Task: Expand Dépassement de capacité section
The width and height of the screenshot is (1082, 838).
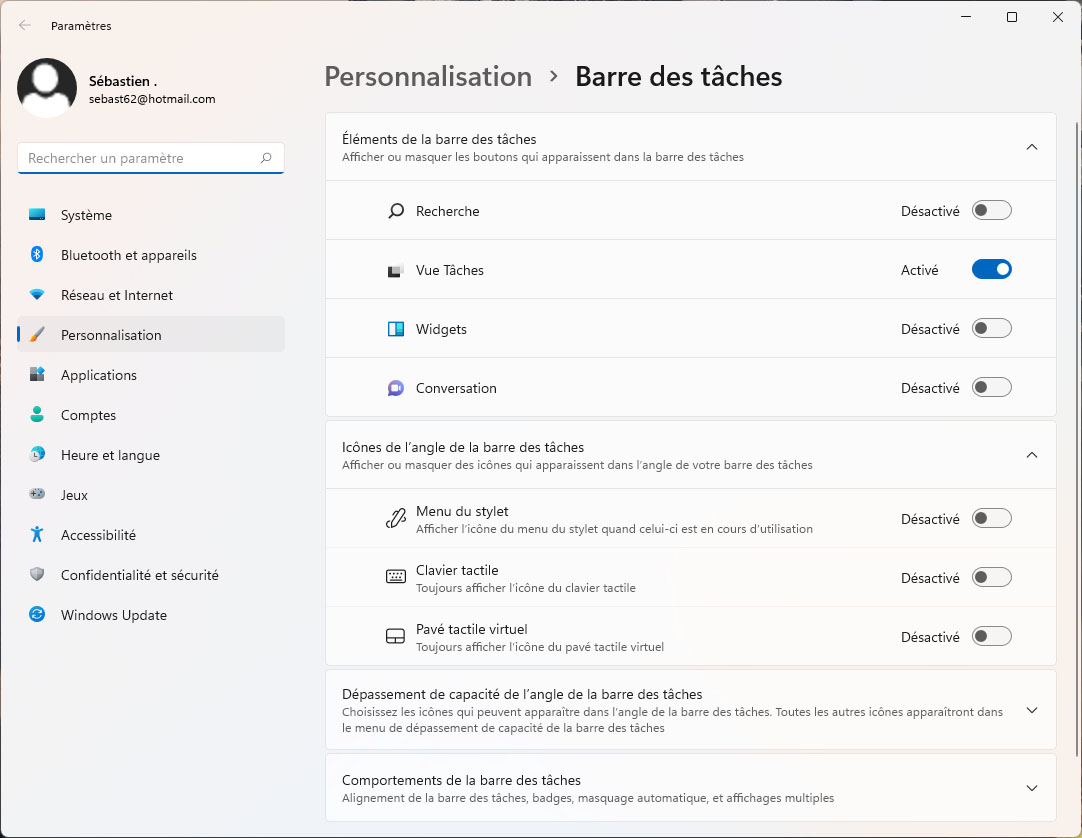Action: (x=1032, y=710)
